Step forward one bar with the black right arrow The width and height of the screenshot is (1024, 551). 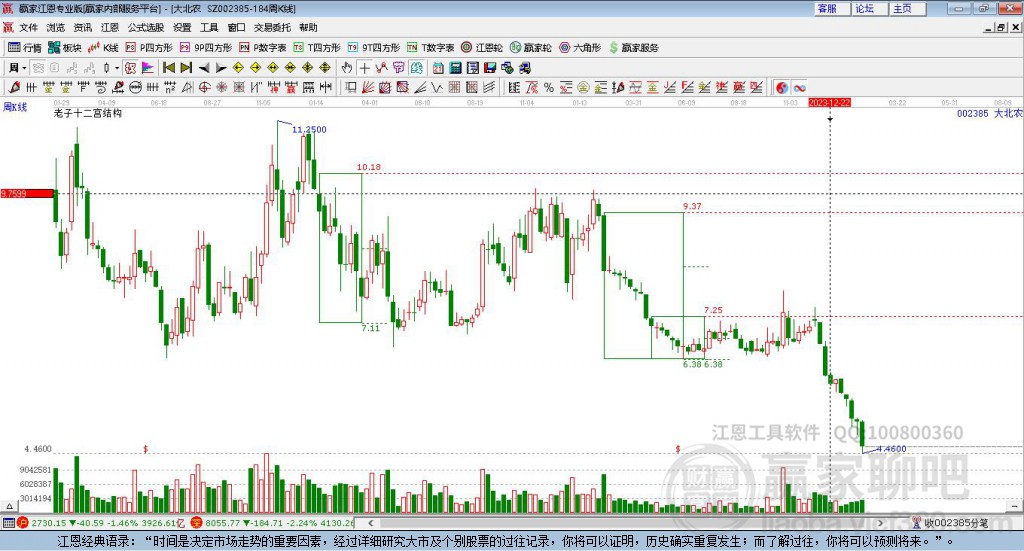(221, 68)
